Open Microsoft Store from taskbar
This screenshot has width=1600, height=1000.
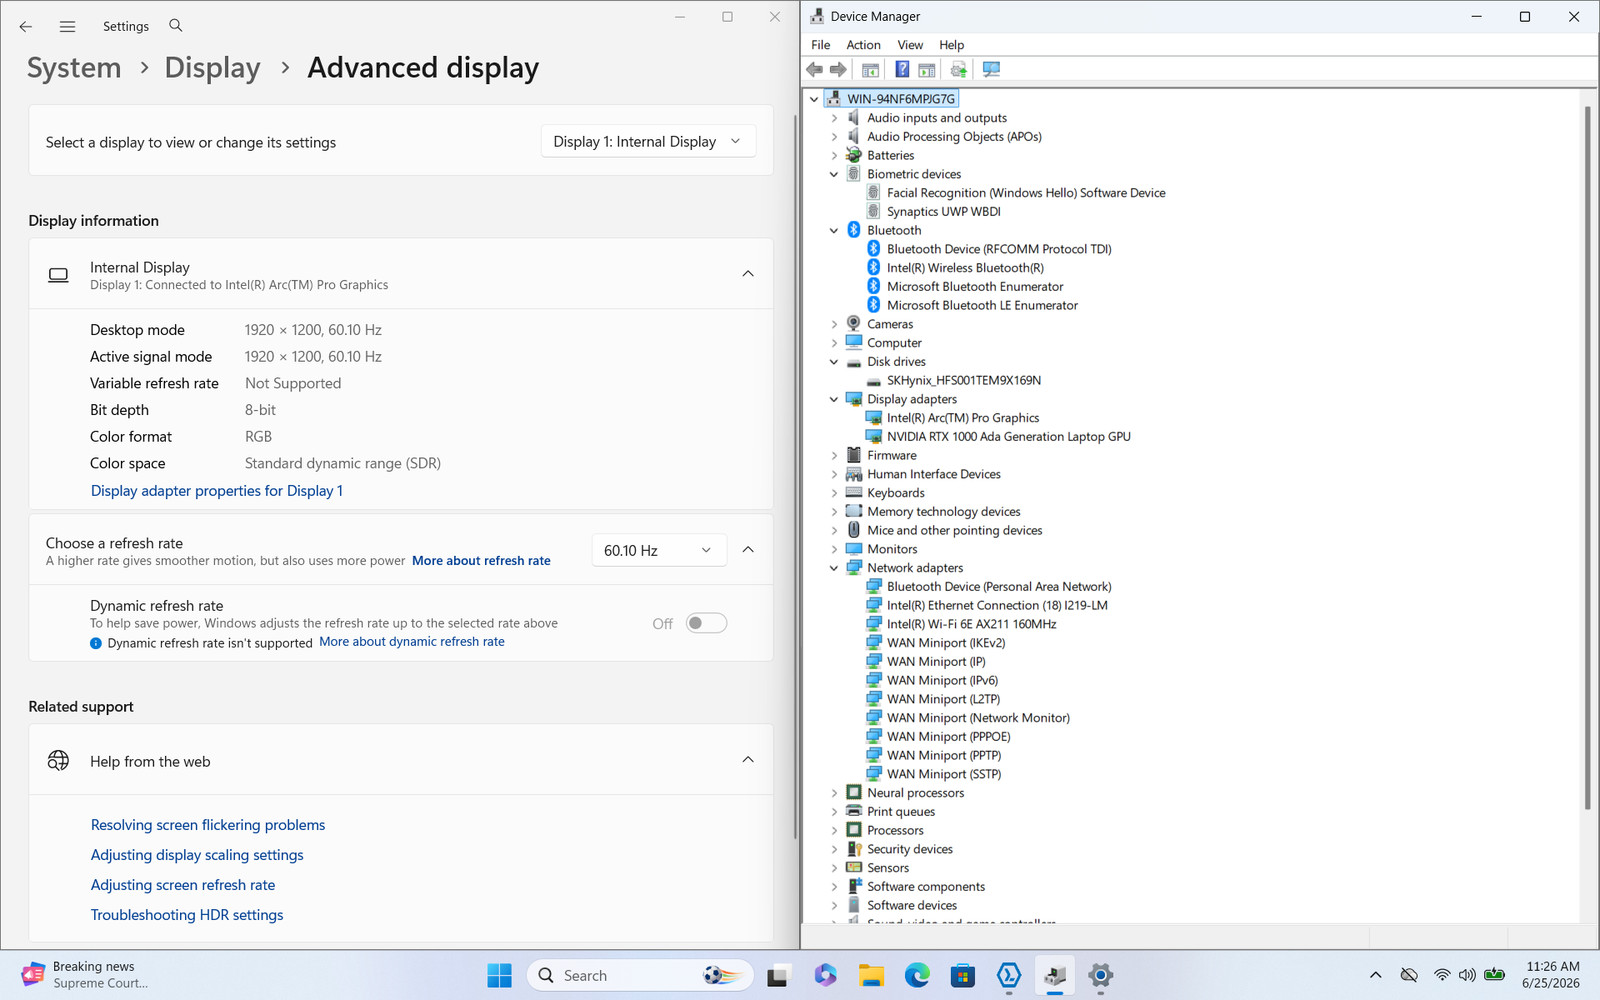(963, 975)
